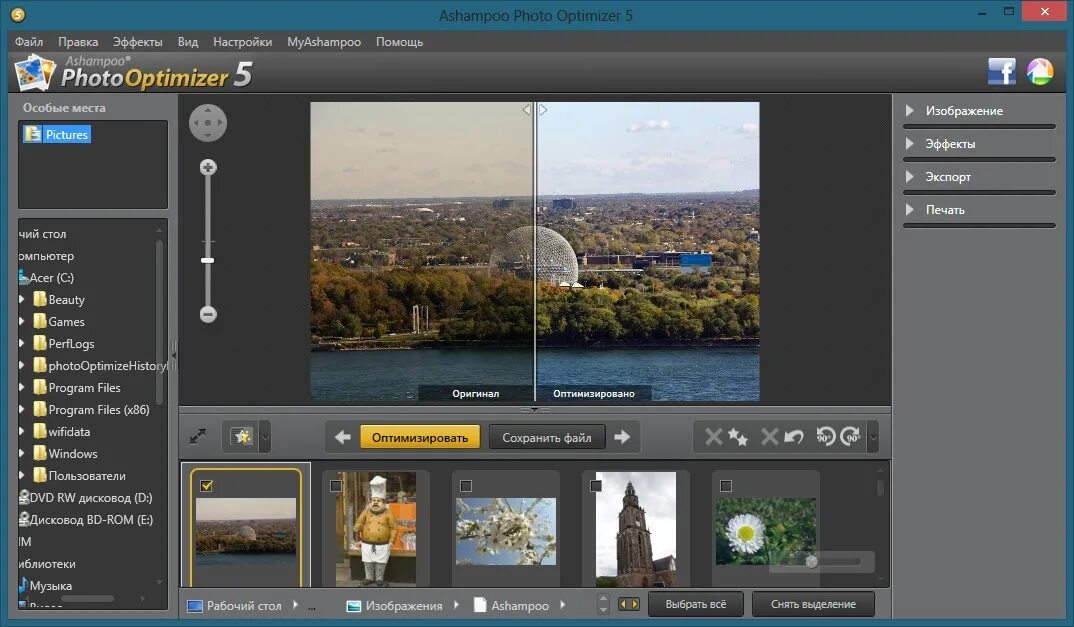Viewport: 1074px width, 627px height.
Task: Open the MyAshampoo menu
Action: pyautogui.click(x=324, y=42)
